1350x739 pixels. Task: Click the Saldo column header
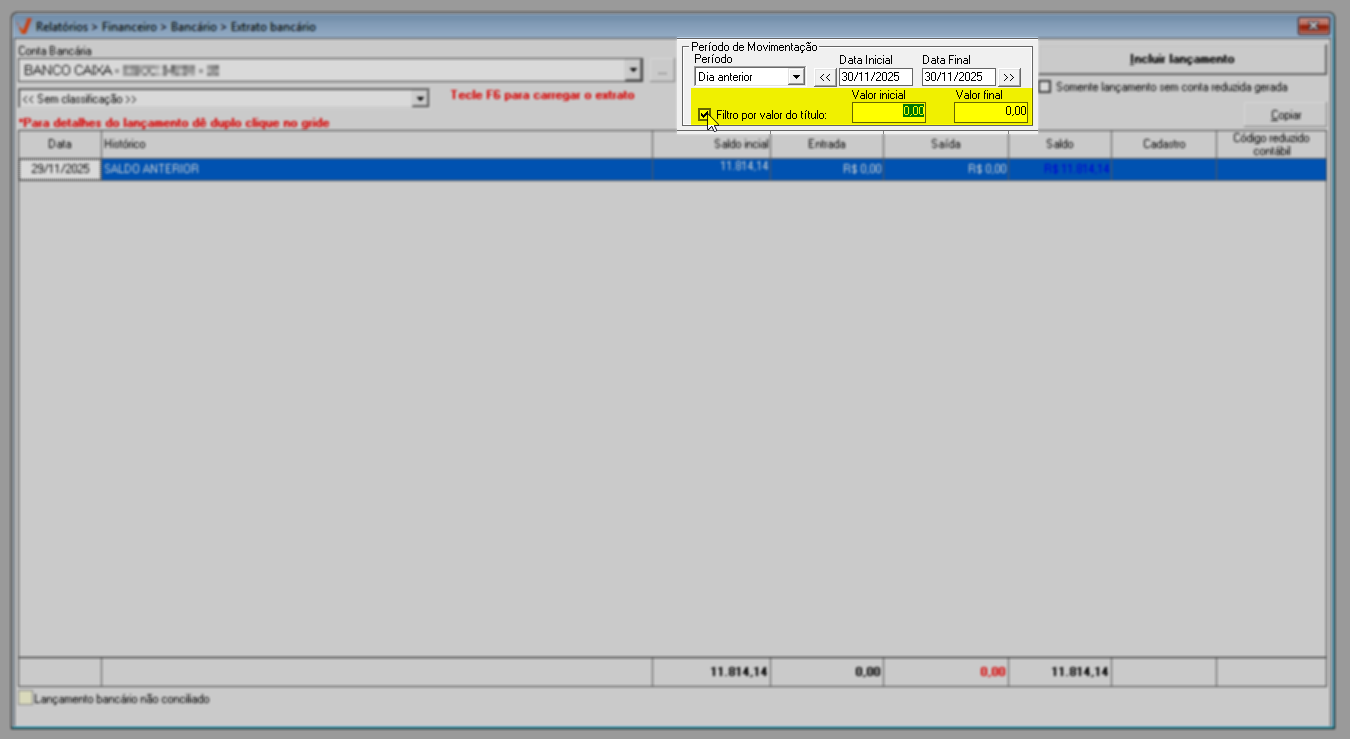tap(1060, 145)
